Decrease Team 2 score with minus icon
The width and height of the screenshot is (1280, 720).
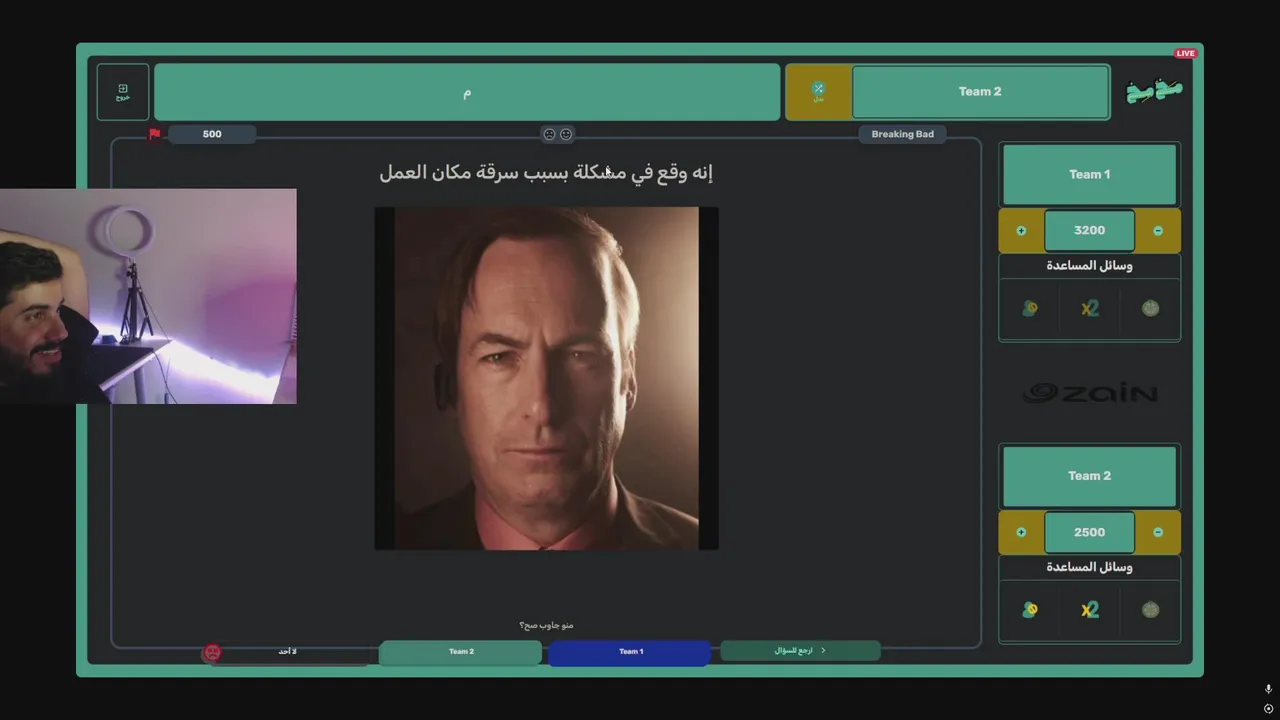click(x=1158, y=532)
